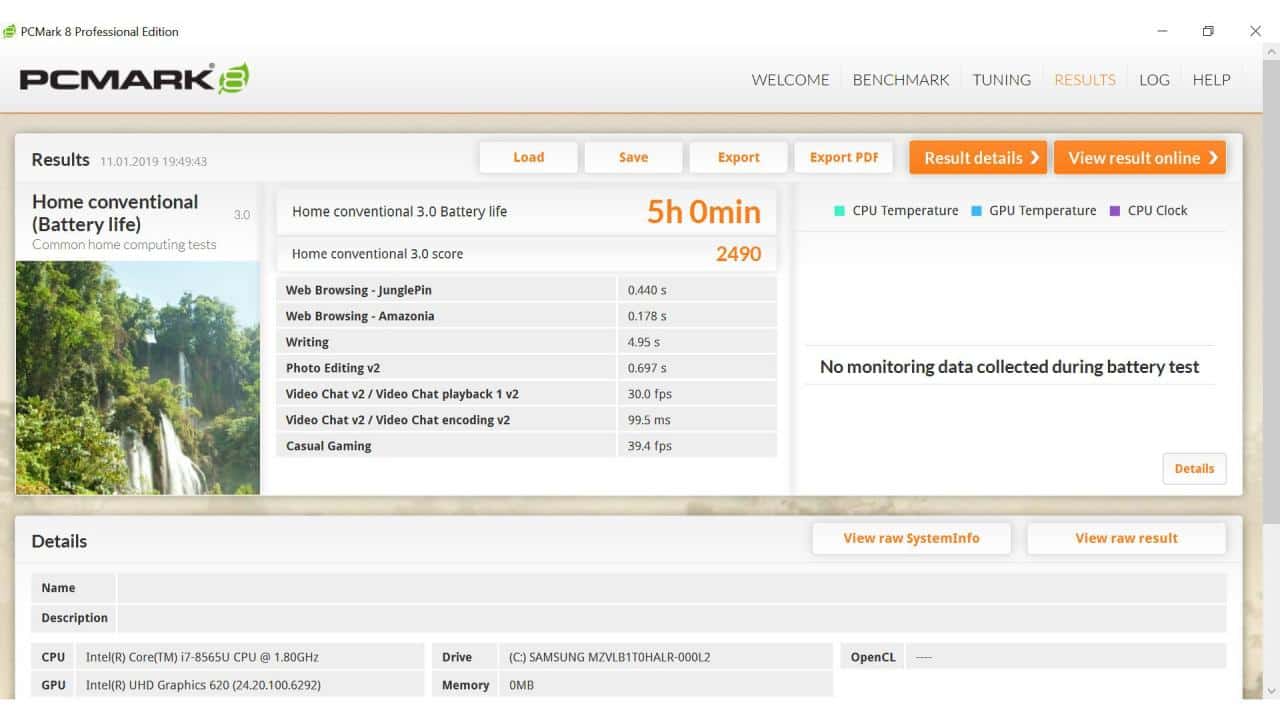The height and width of the screenshot is (720, 1280).
Task: Click the chevron on View result online
Action: [1213, 157]
